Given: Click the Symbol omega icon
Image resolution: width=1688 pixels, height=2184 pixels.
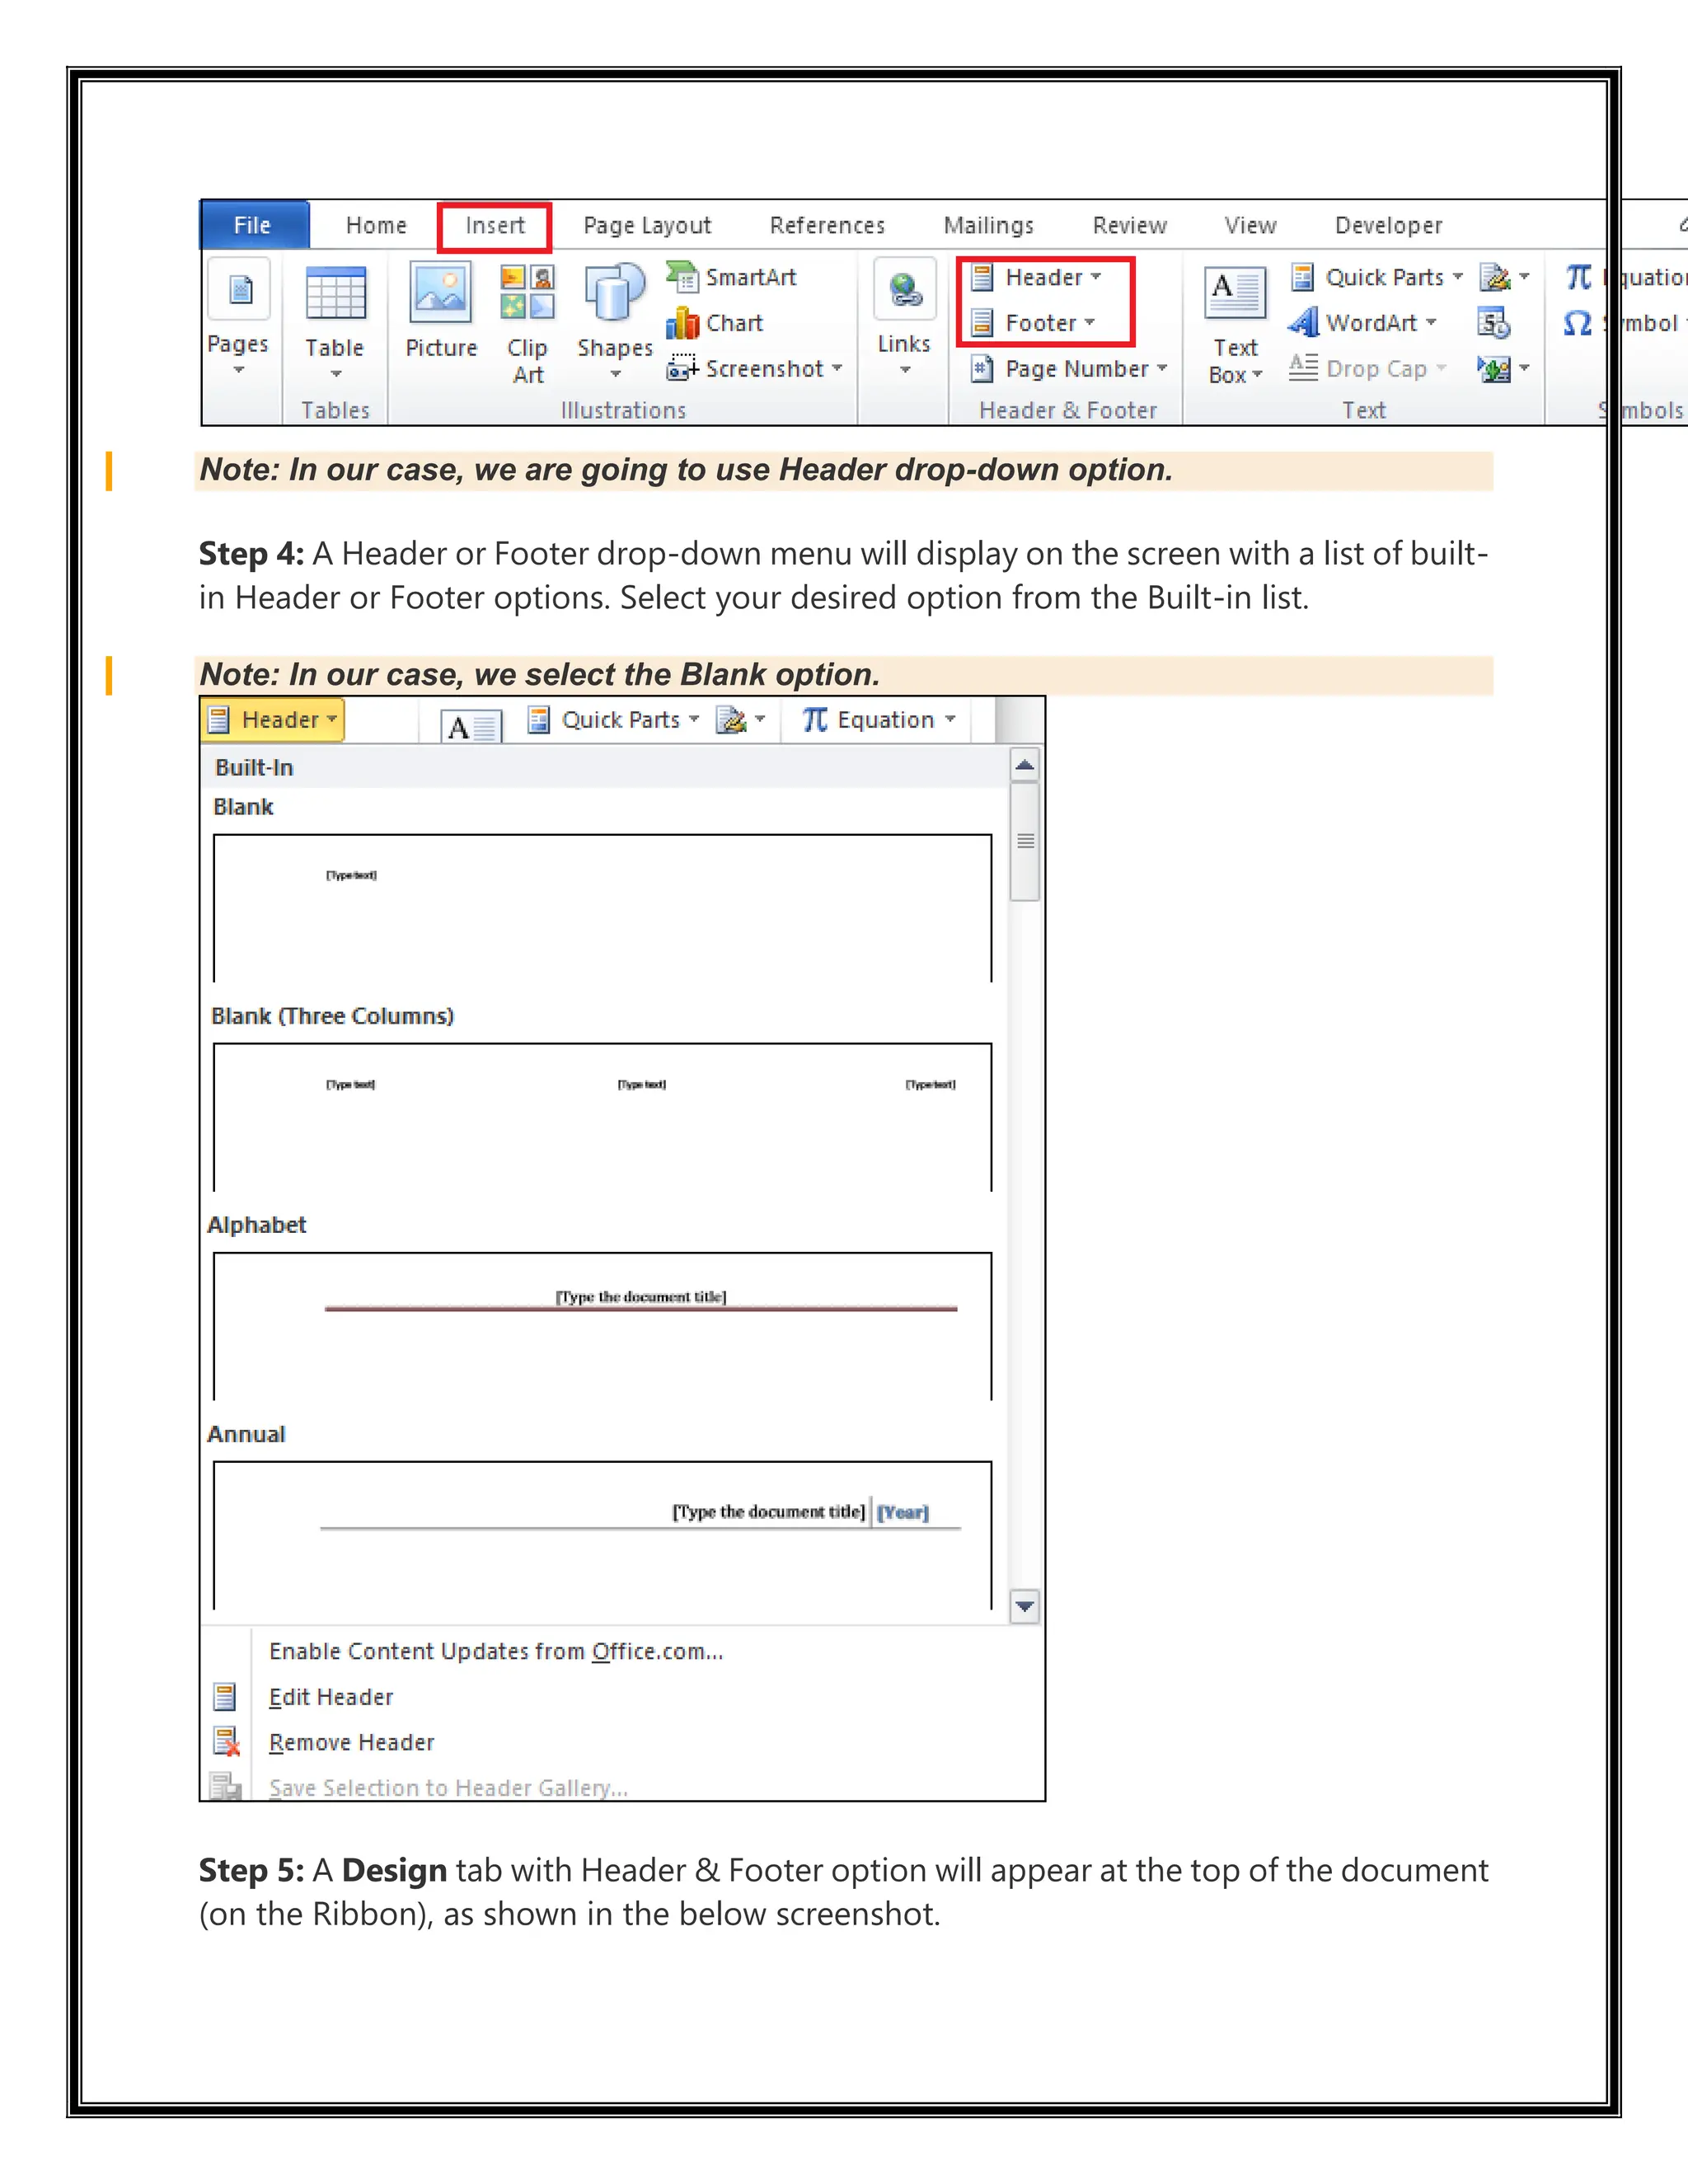Looking at the screenshot, I should (x=1577, y=323).
